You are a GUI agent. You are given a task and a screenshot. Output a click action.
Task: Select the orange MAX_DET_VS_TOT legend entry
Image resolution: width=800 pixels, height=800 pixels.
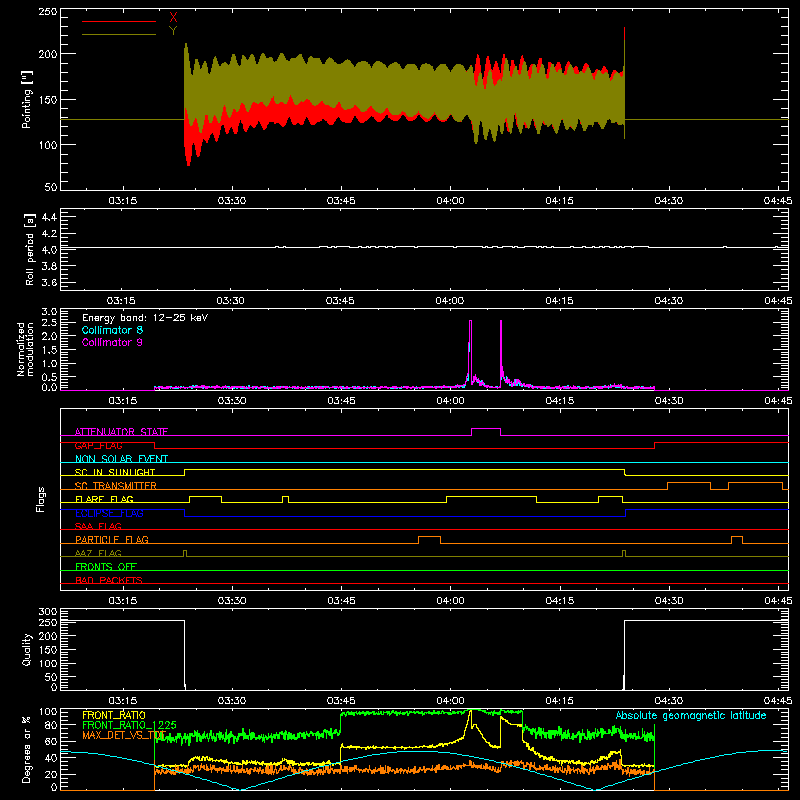click(x=124, y=735)
